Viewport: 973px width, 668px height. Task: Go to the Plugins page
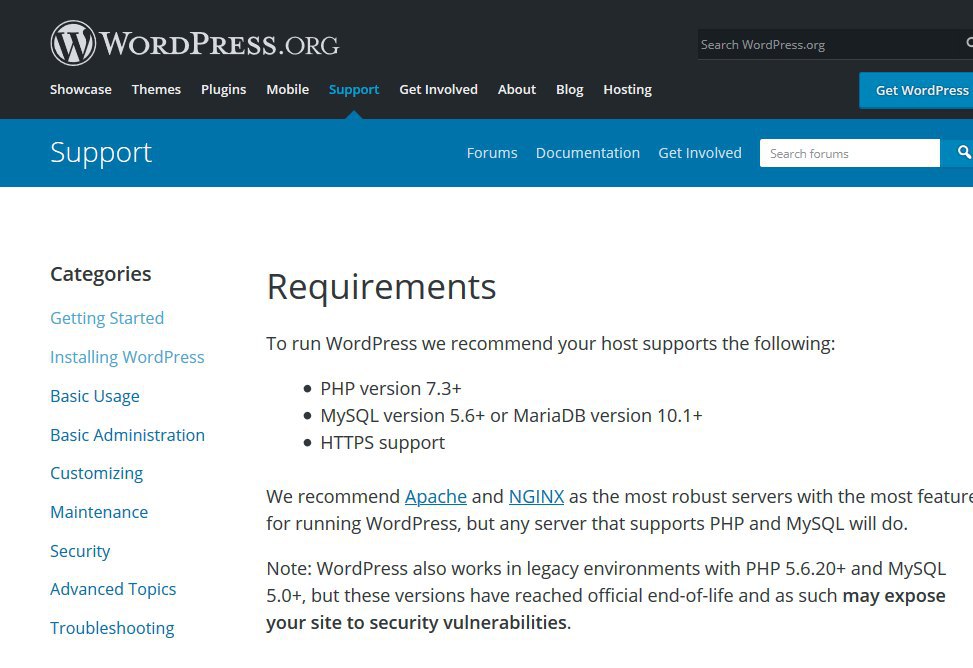[223, 89]
